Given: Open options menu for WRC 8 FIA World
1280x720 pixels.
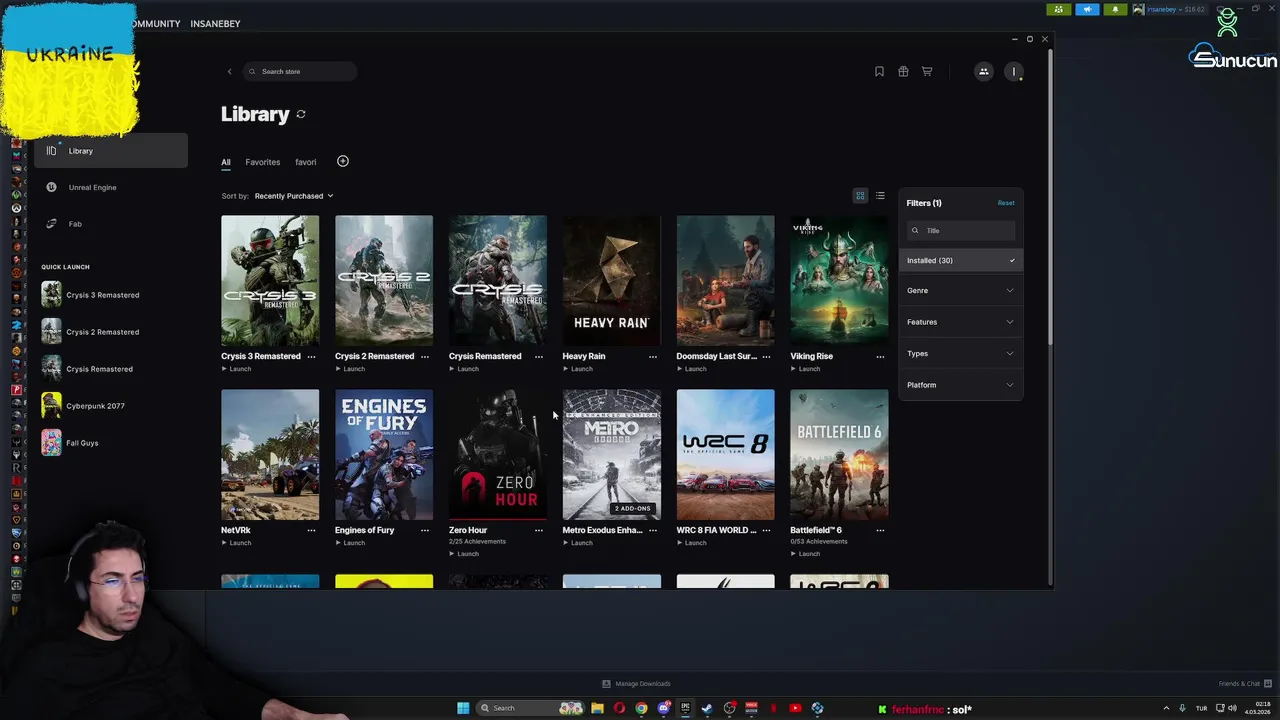Looking at the screenshot, I should tap(766, 530).
